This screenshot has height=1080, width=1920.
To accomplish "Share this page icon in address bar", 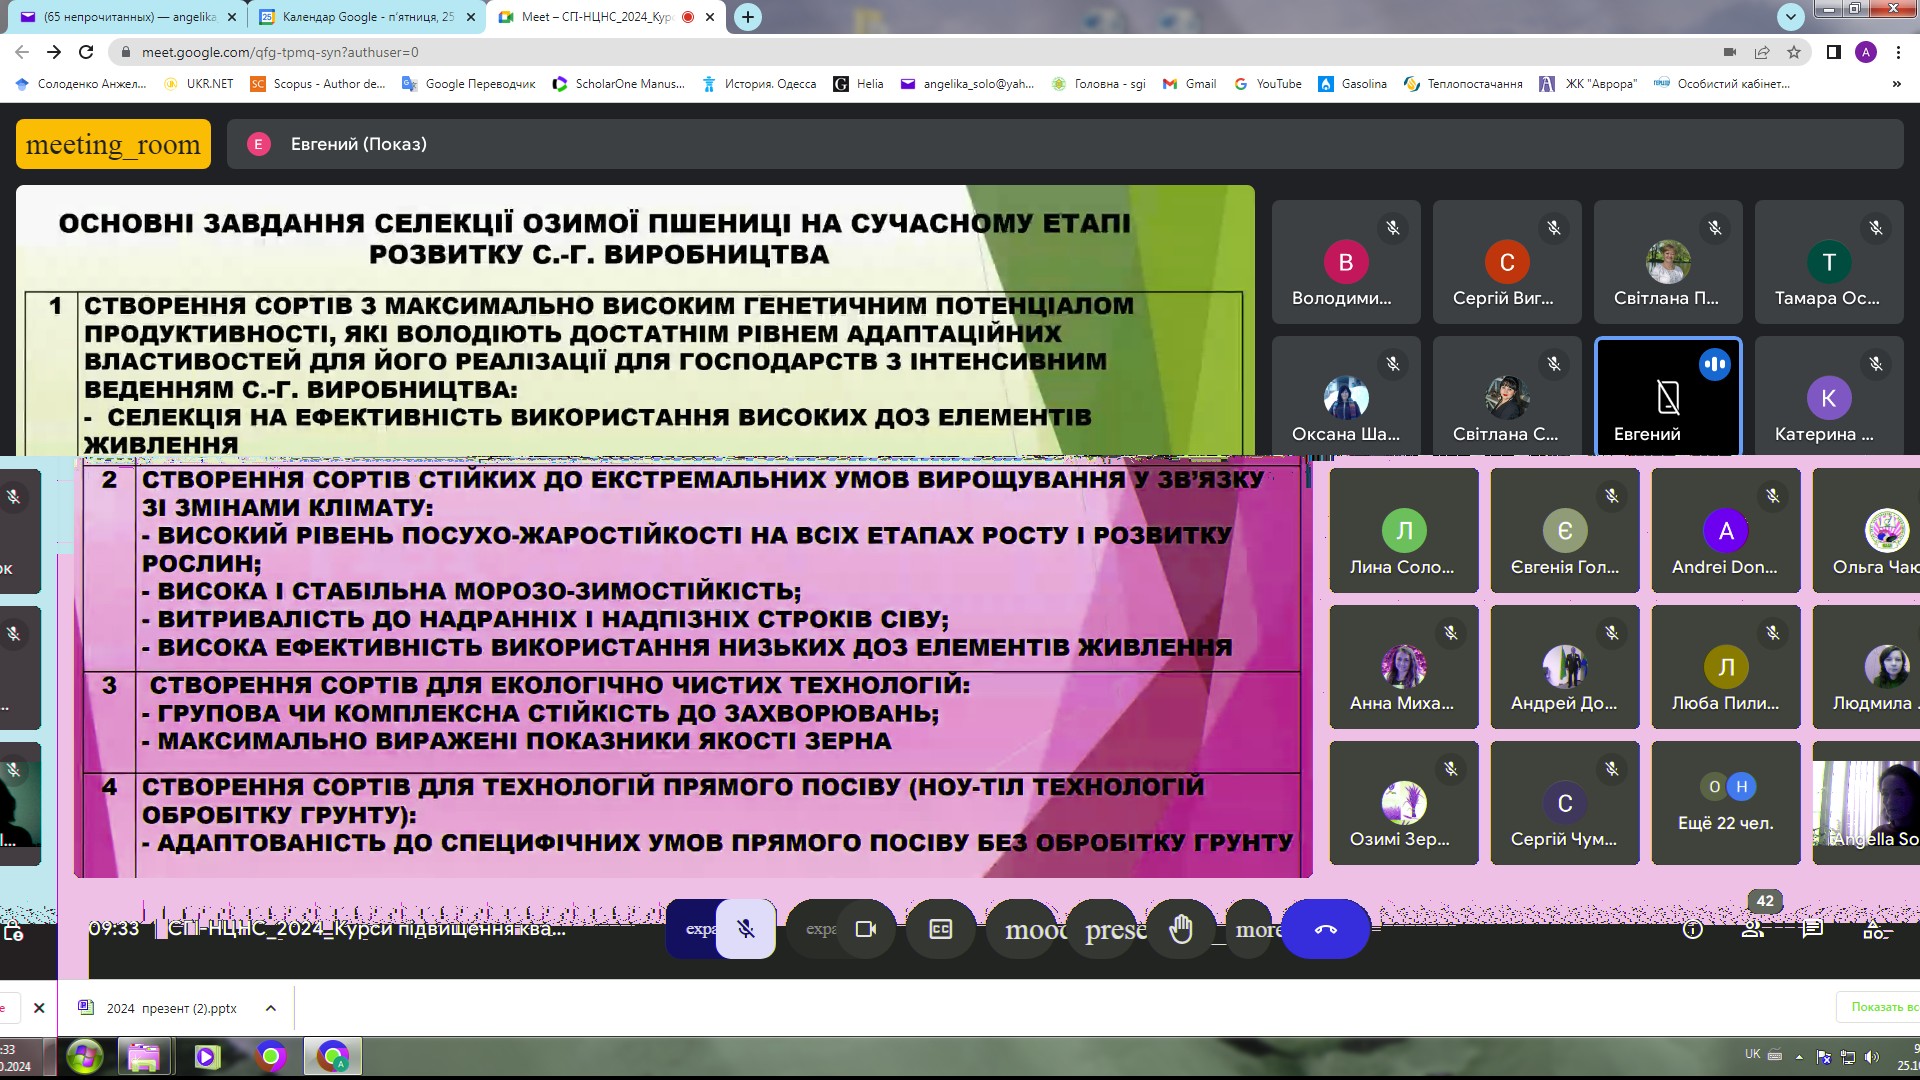I will point(1762,52).
